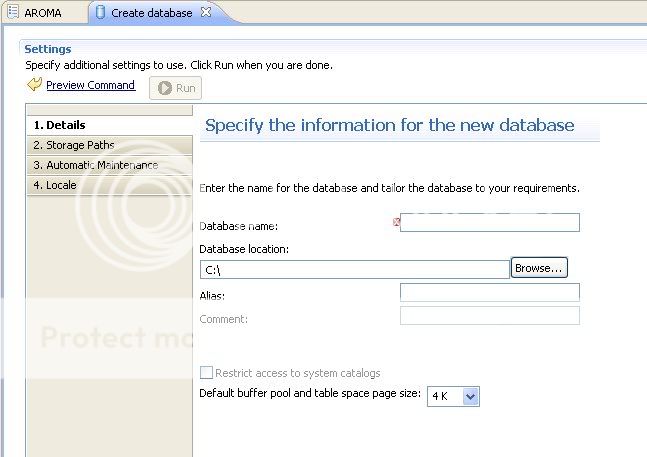Close the Create database tab
647x457 pixels.
[x=205, y=12]
